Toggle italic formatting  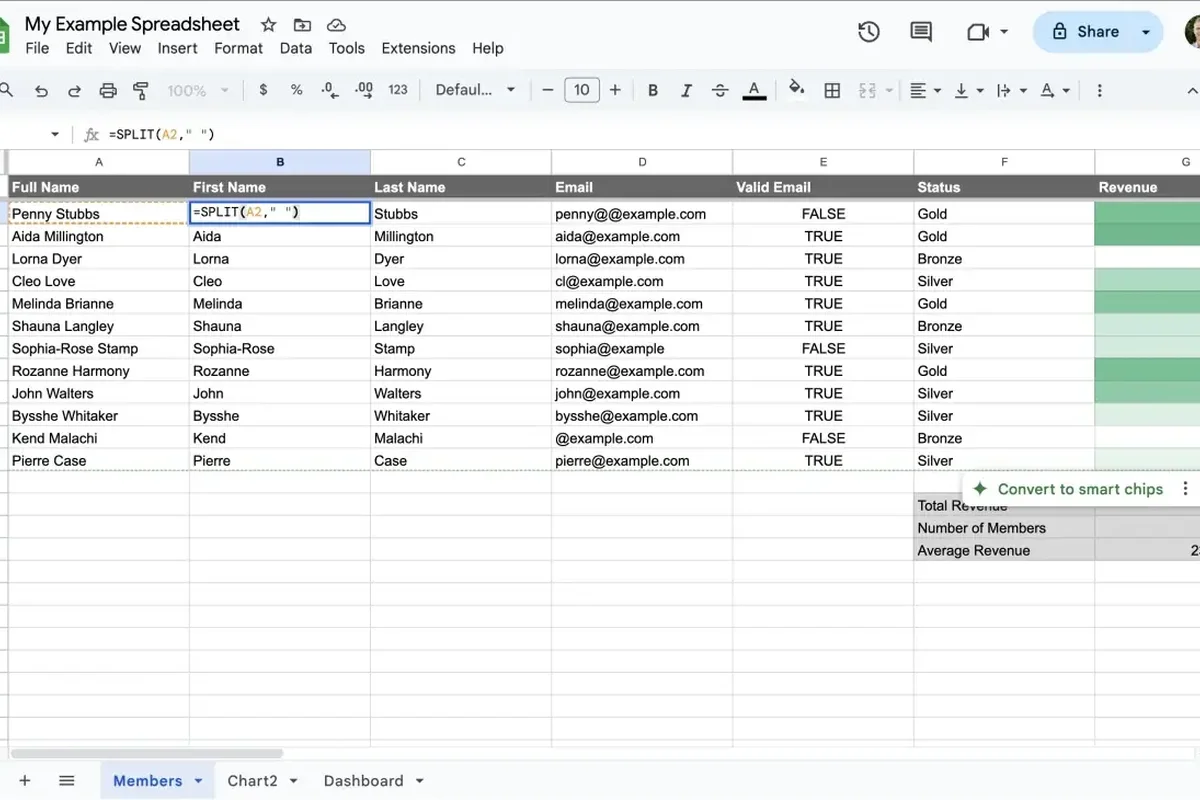[686, 90]
